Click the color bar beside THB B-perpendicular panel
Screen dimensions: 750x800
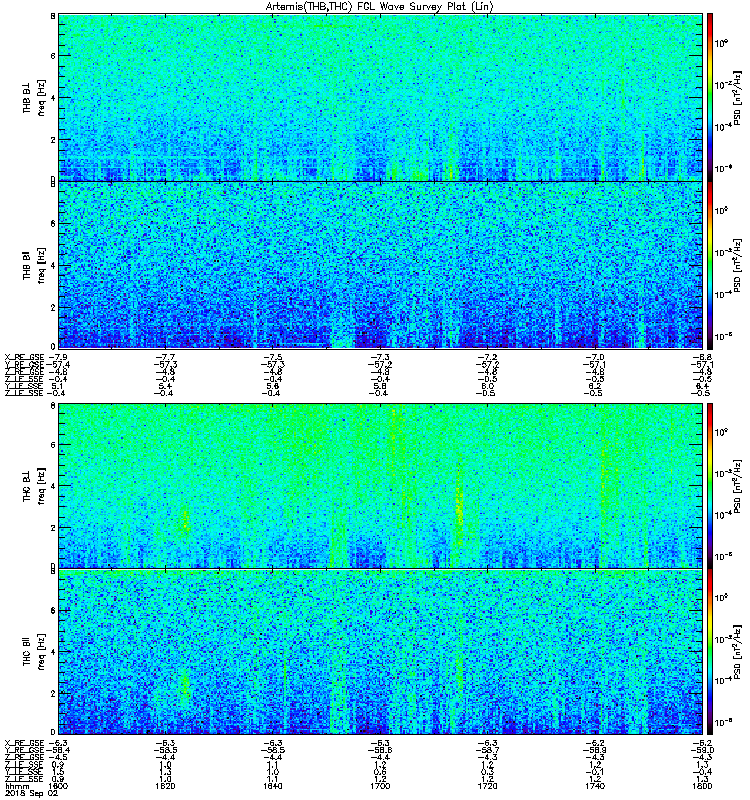[710, 97]
